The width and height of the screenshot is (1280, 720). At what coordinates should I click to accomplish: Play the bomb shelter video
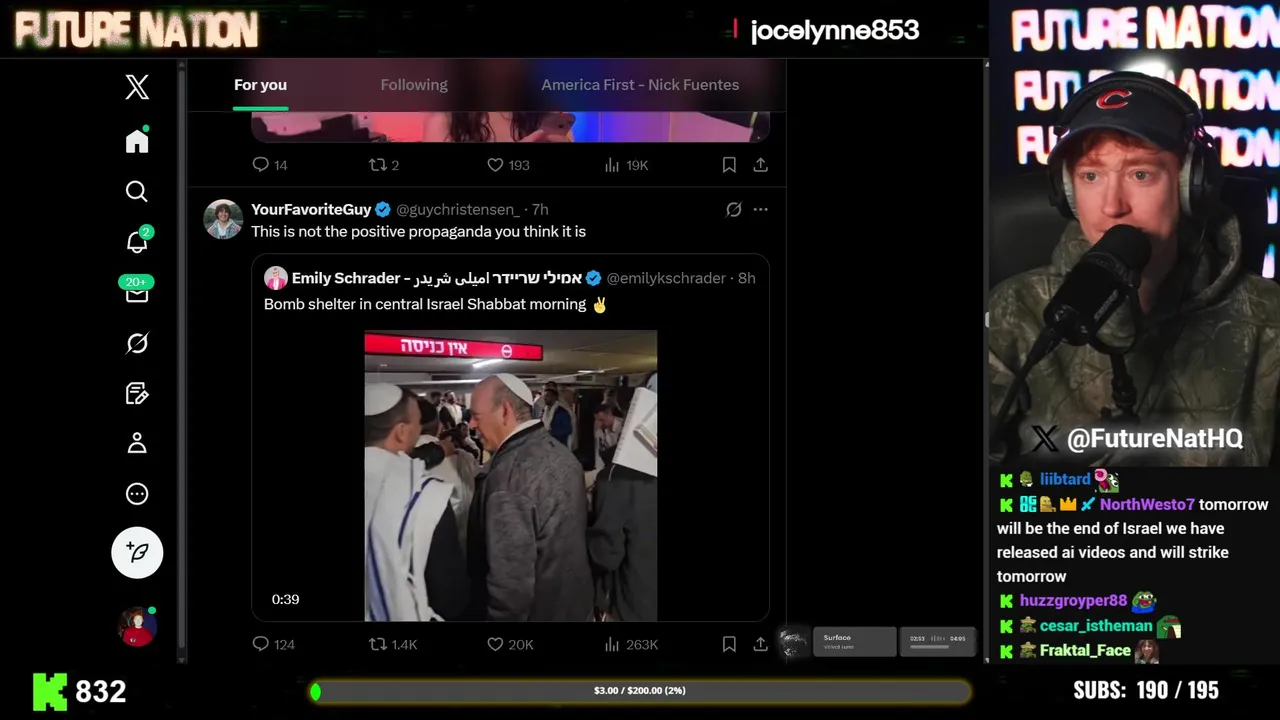click(x=510, y=476)
